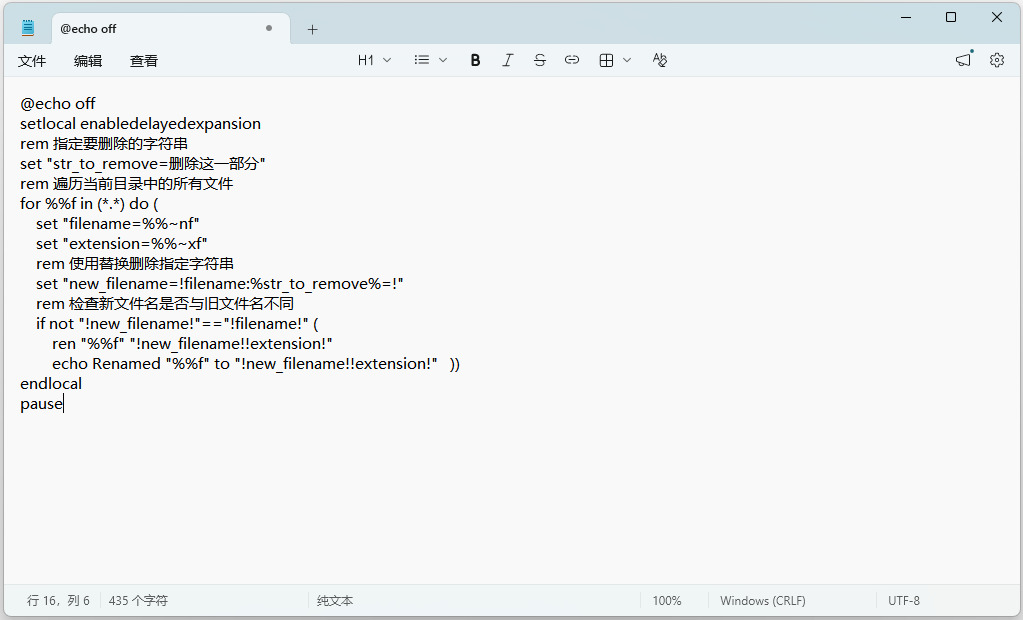Click the set "str_to_remove=删除这一部分" line
The width and height of the screenshot is (1023, 620).
pyautogui.click(x=142, y=164)
